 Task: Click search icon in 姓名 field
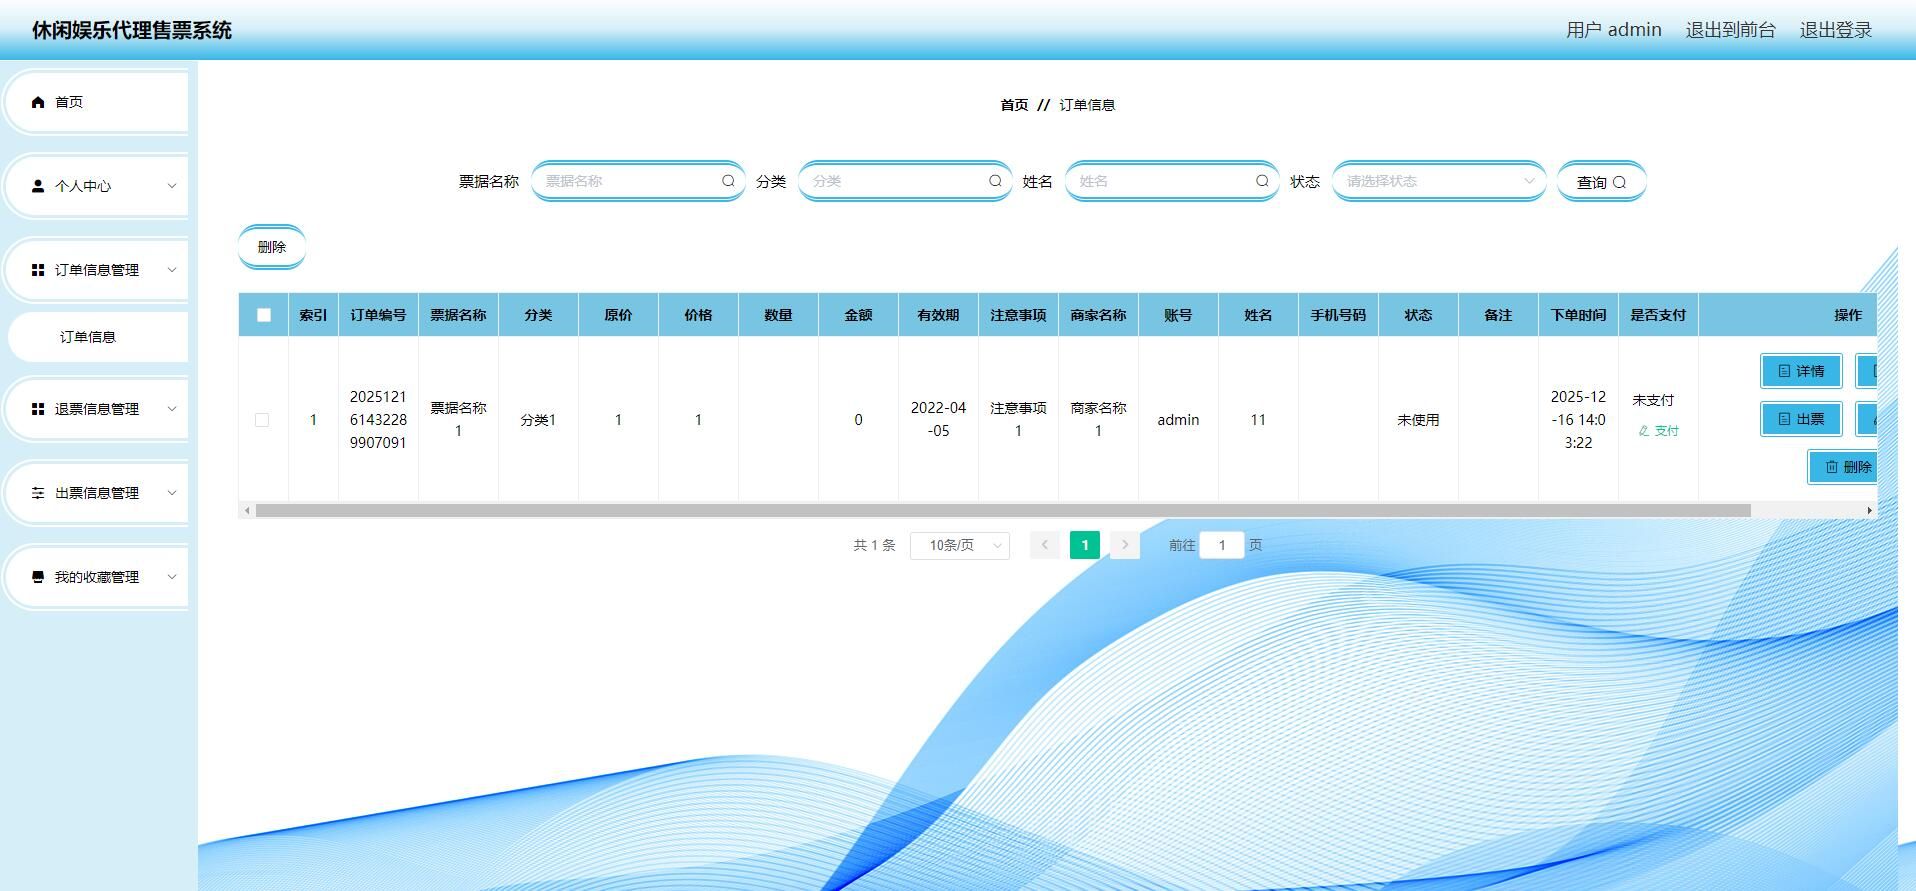click(x=1262, y=181)
